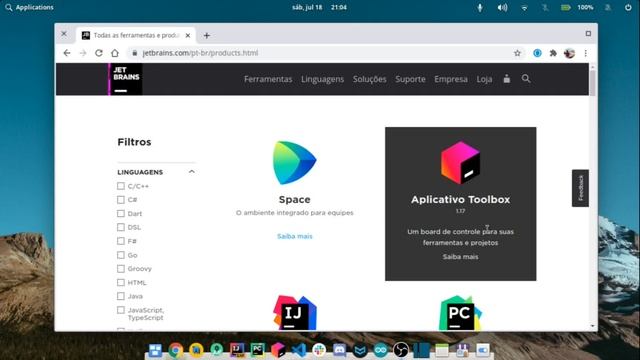The width and height of the screenshot is (640, 360).
Task: Tick the DSL filter checkbox
Action: coord(121,227)
